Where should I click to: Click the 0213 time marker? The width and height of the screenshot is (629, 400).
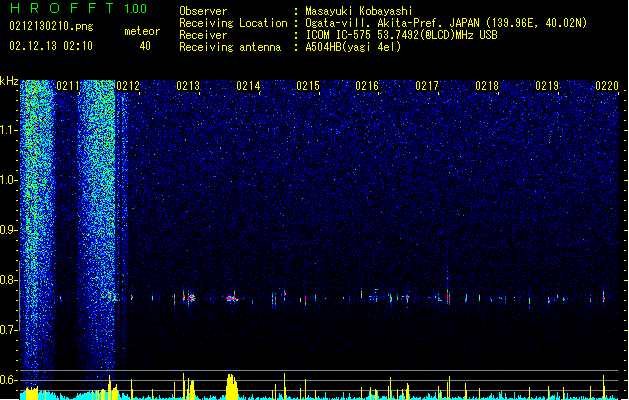[188, 86]
